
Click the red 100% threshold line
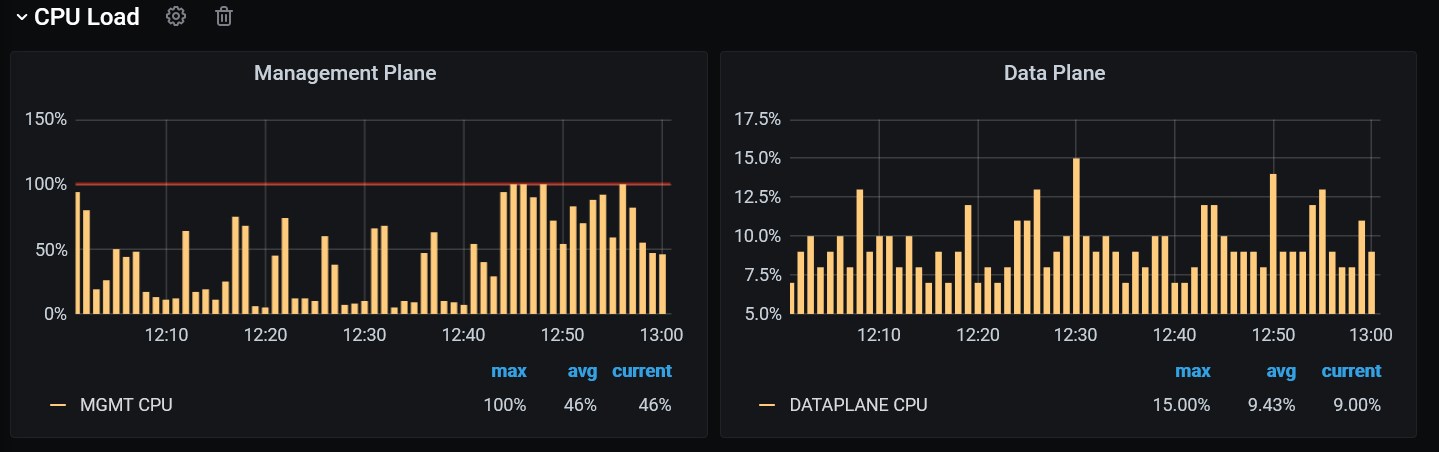(300, 184)
